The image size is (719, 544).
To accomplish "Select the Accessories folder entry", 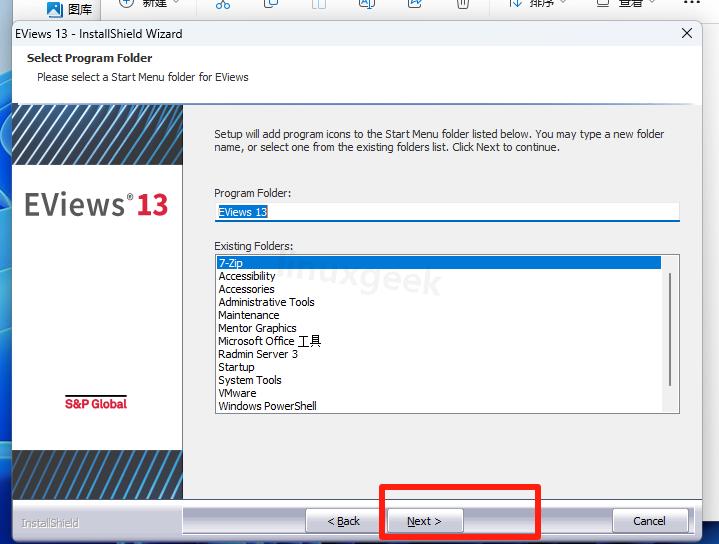I will (x=246, y=289).
